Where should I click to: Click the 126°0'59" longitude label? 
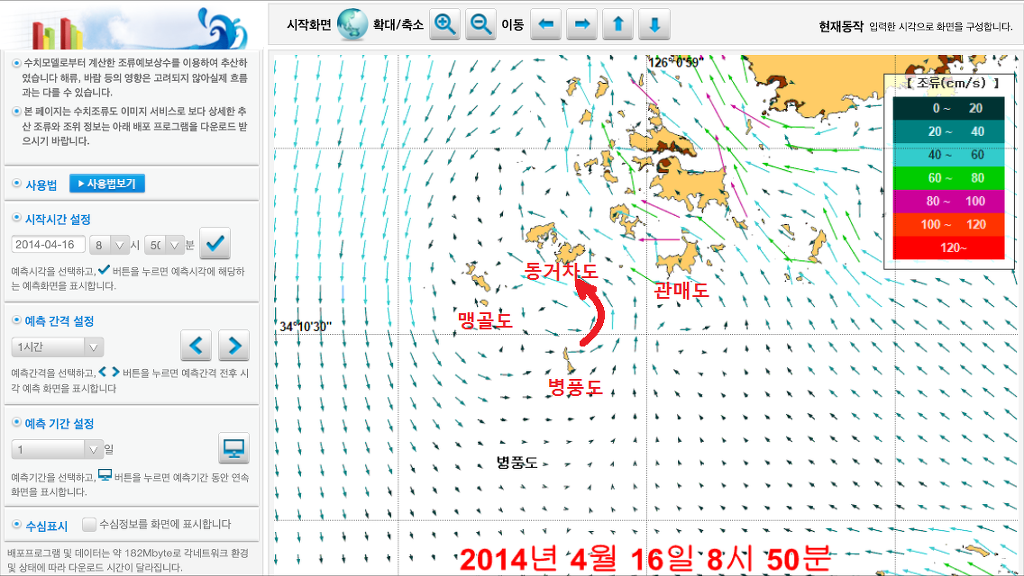pyautogui.click(x=674, y=62)
